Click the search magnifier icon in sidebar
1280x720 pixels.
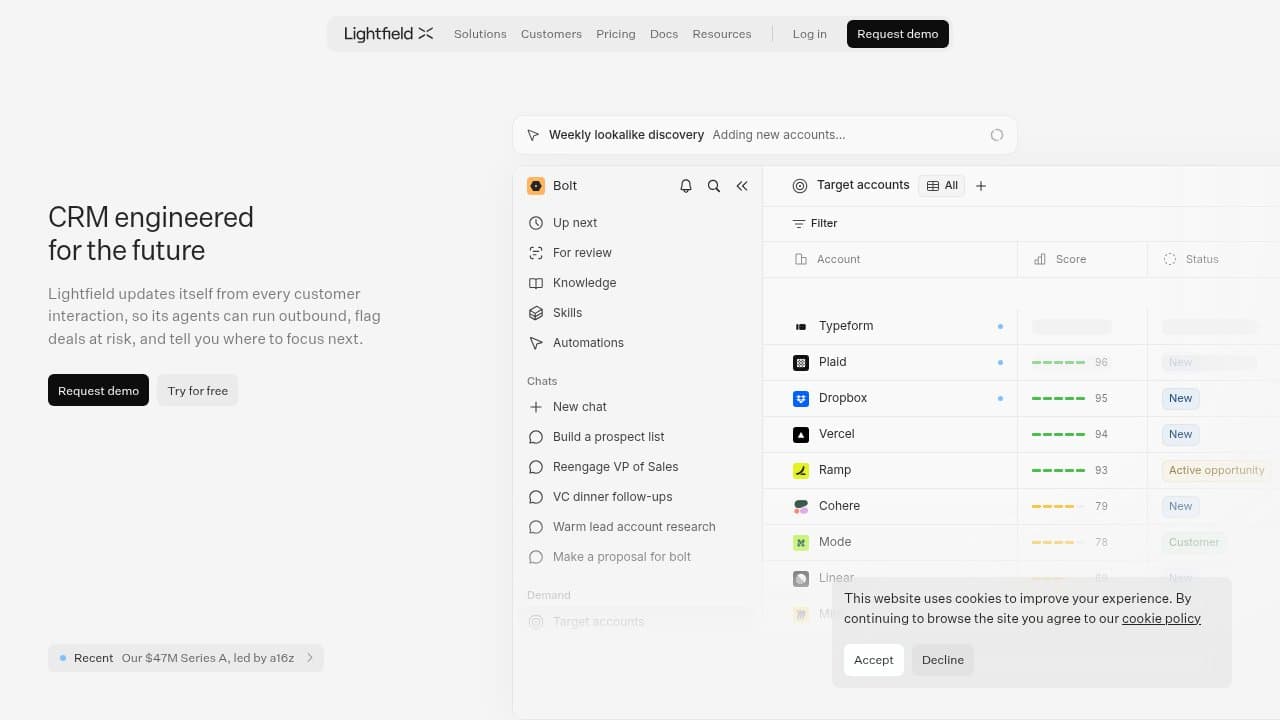[714, 186]
